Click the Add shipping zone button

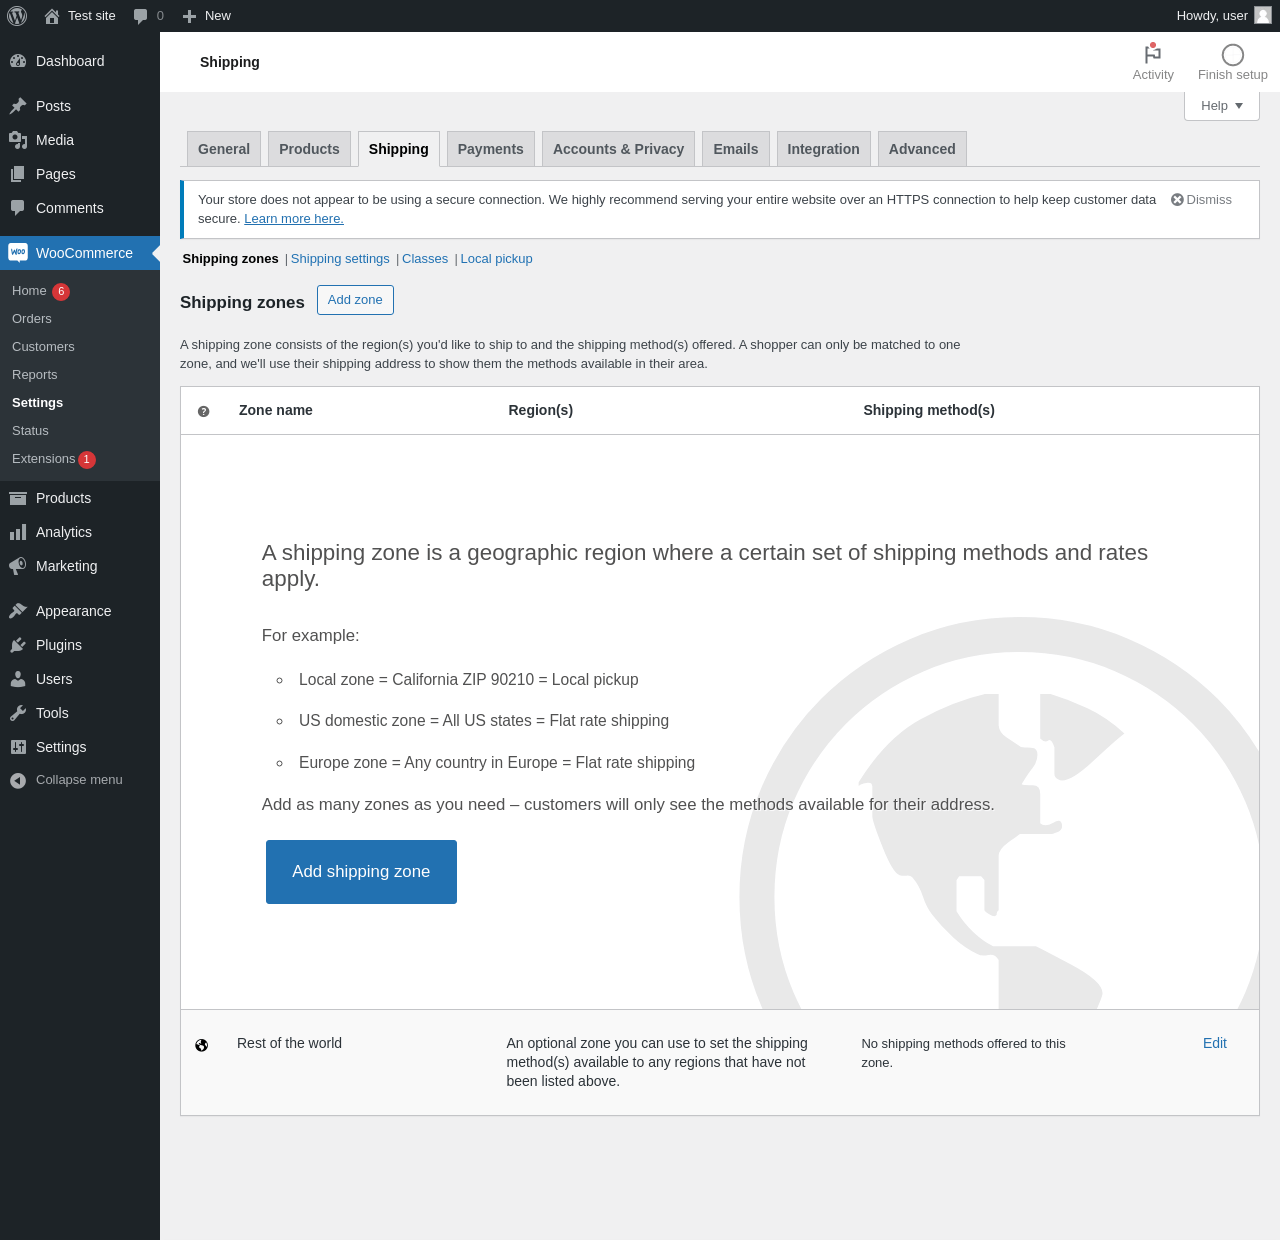click(x=361, y=872)
